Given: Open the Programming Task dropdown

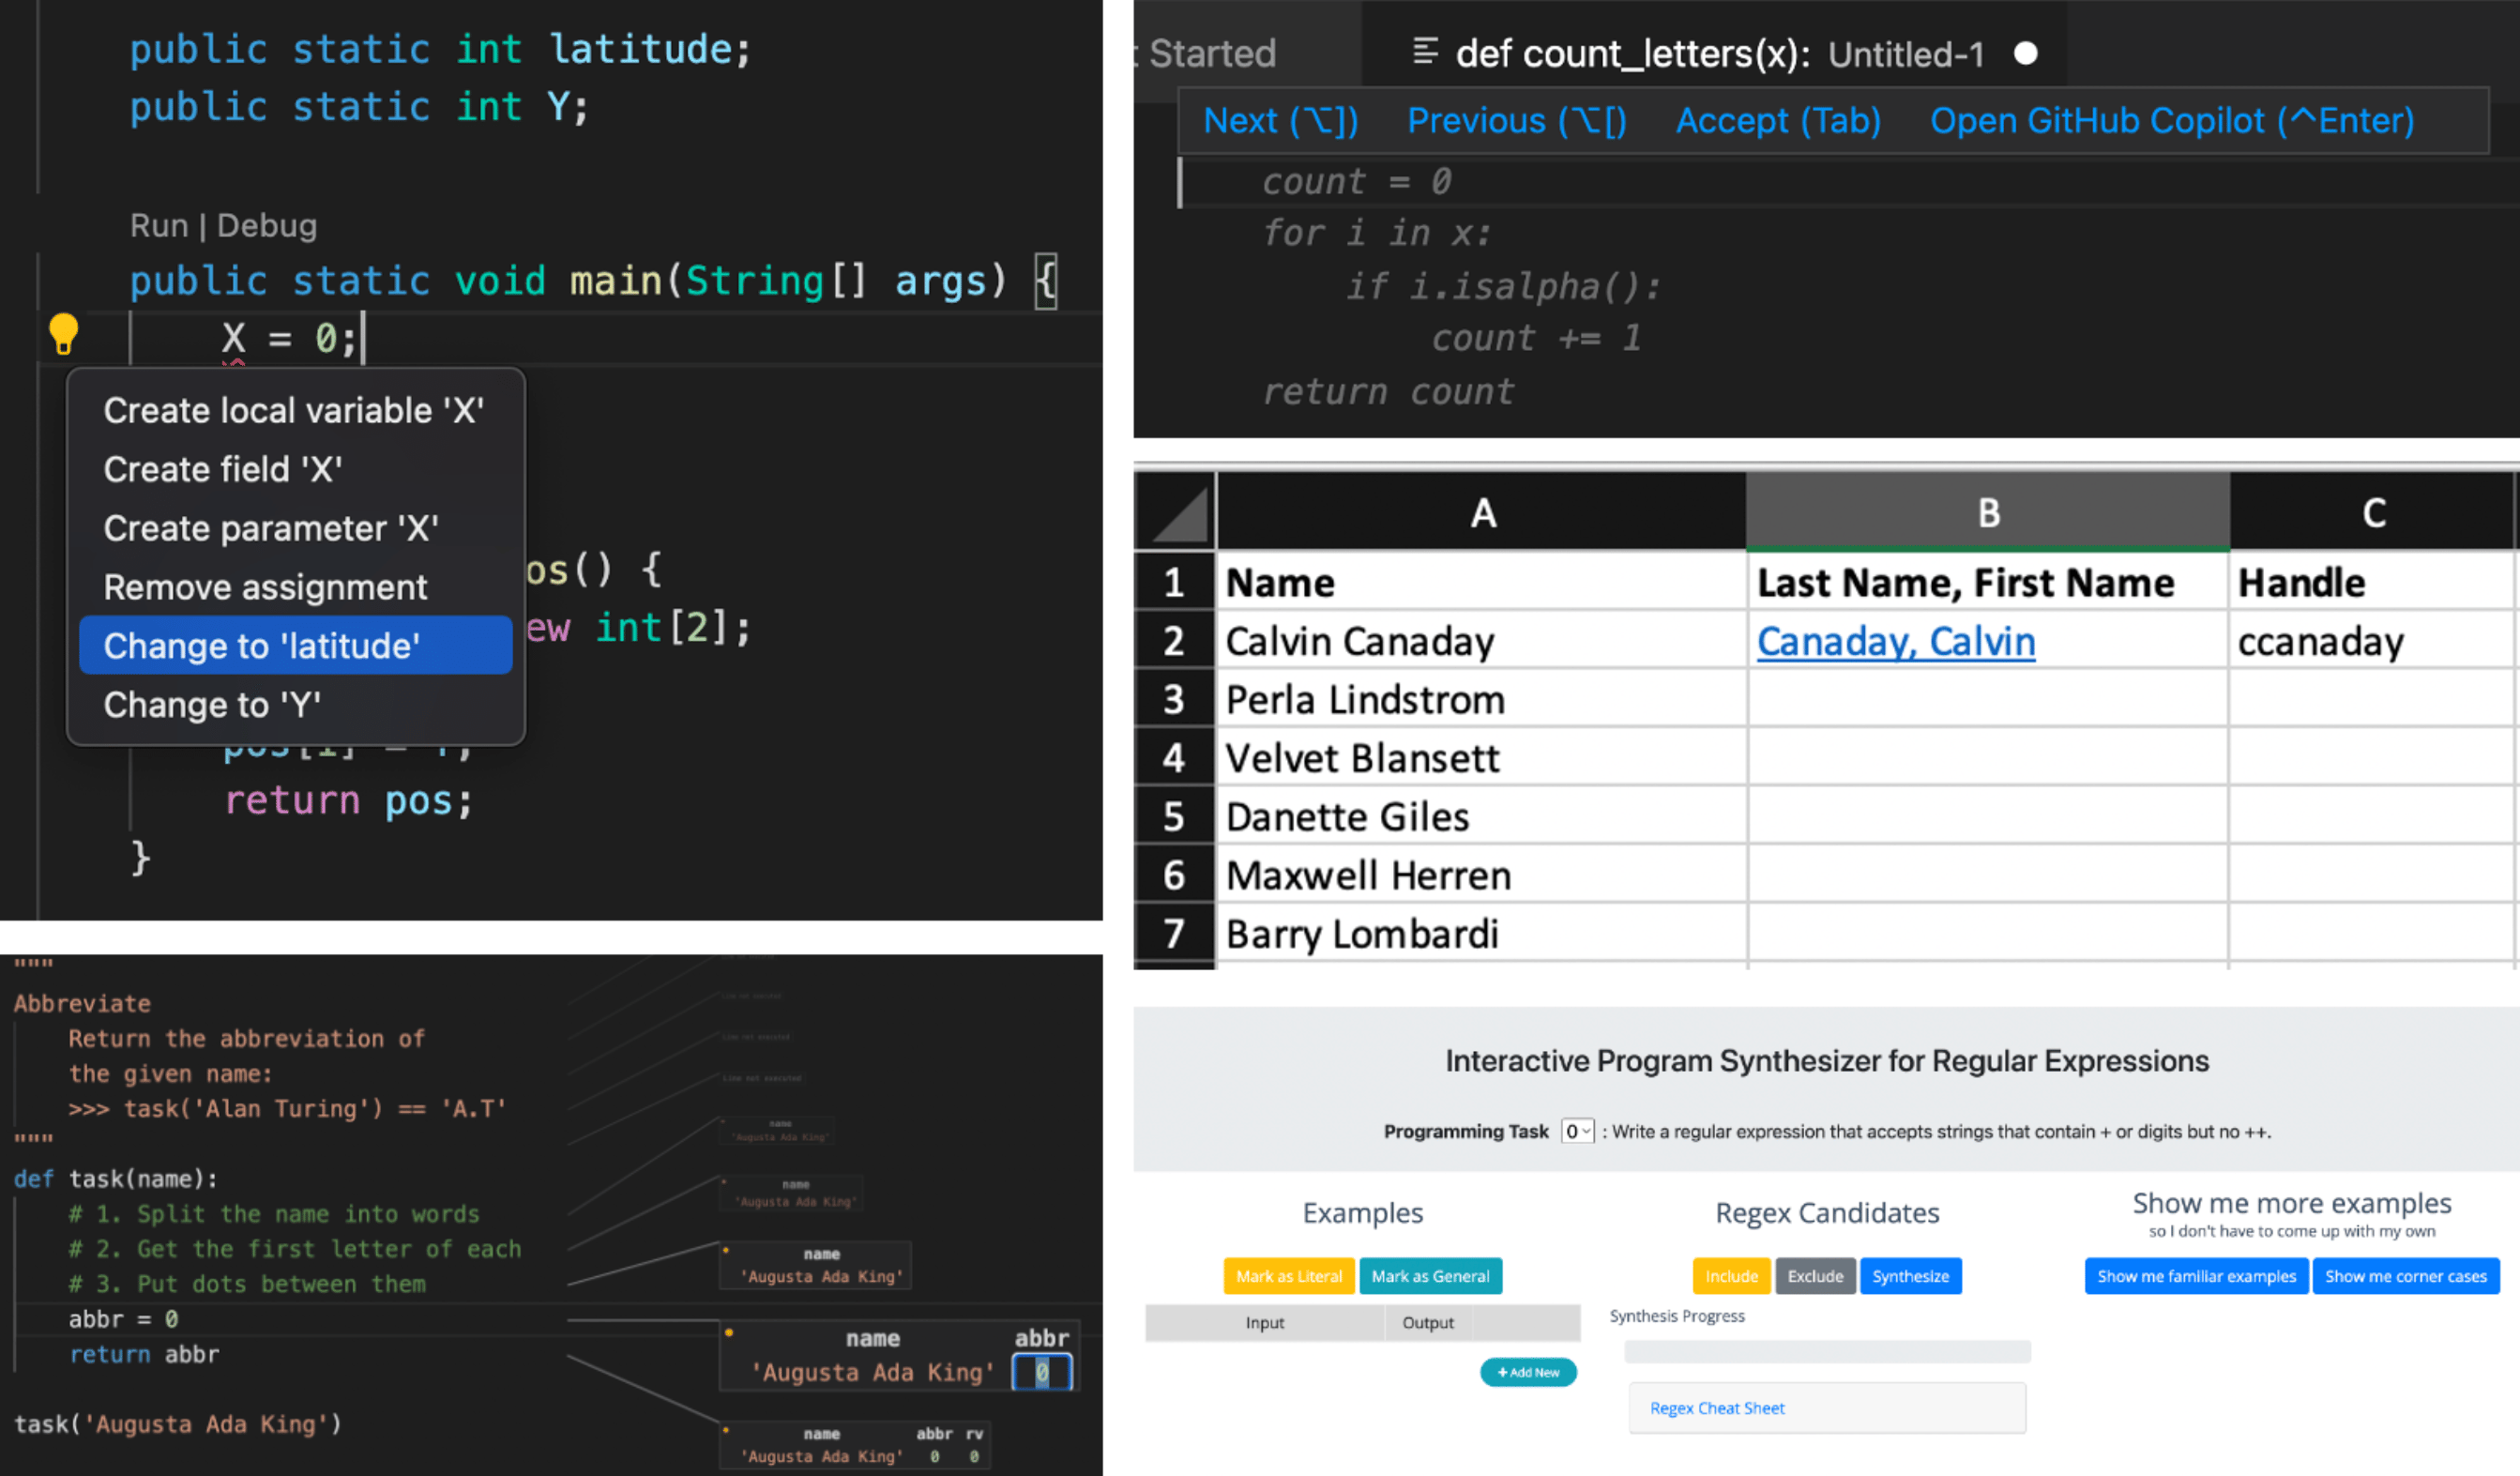Looking at the screenshot, I should 1577,1131.
